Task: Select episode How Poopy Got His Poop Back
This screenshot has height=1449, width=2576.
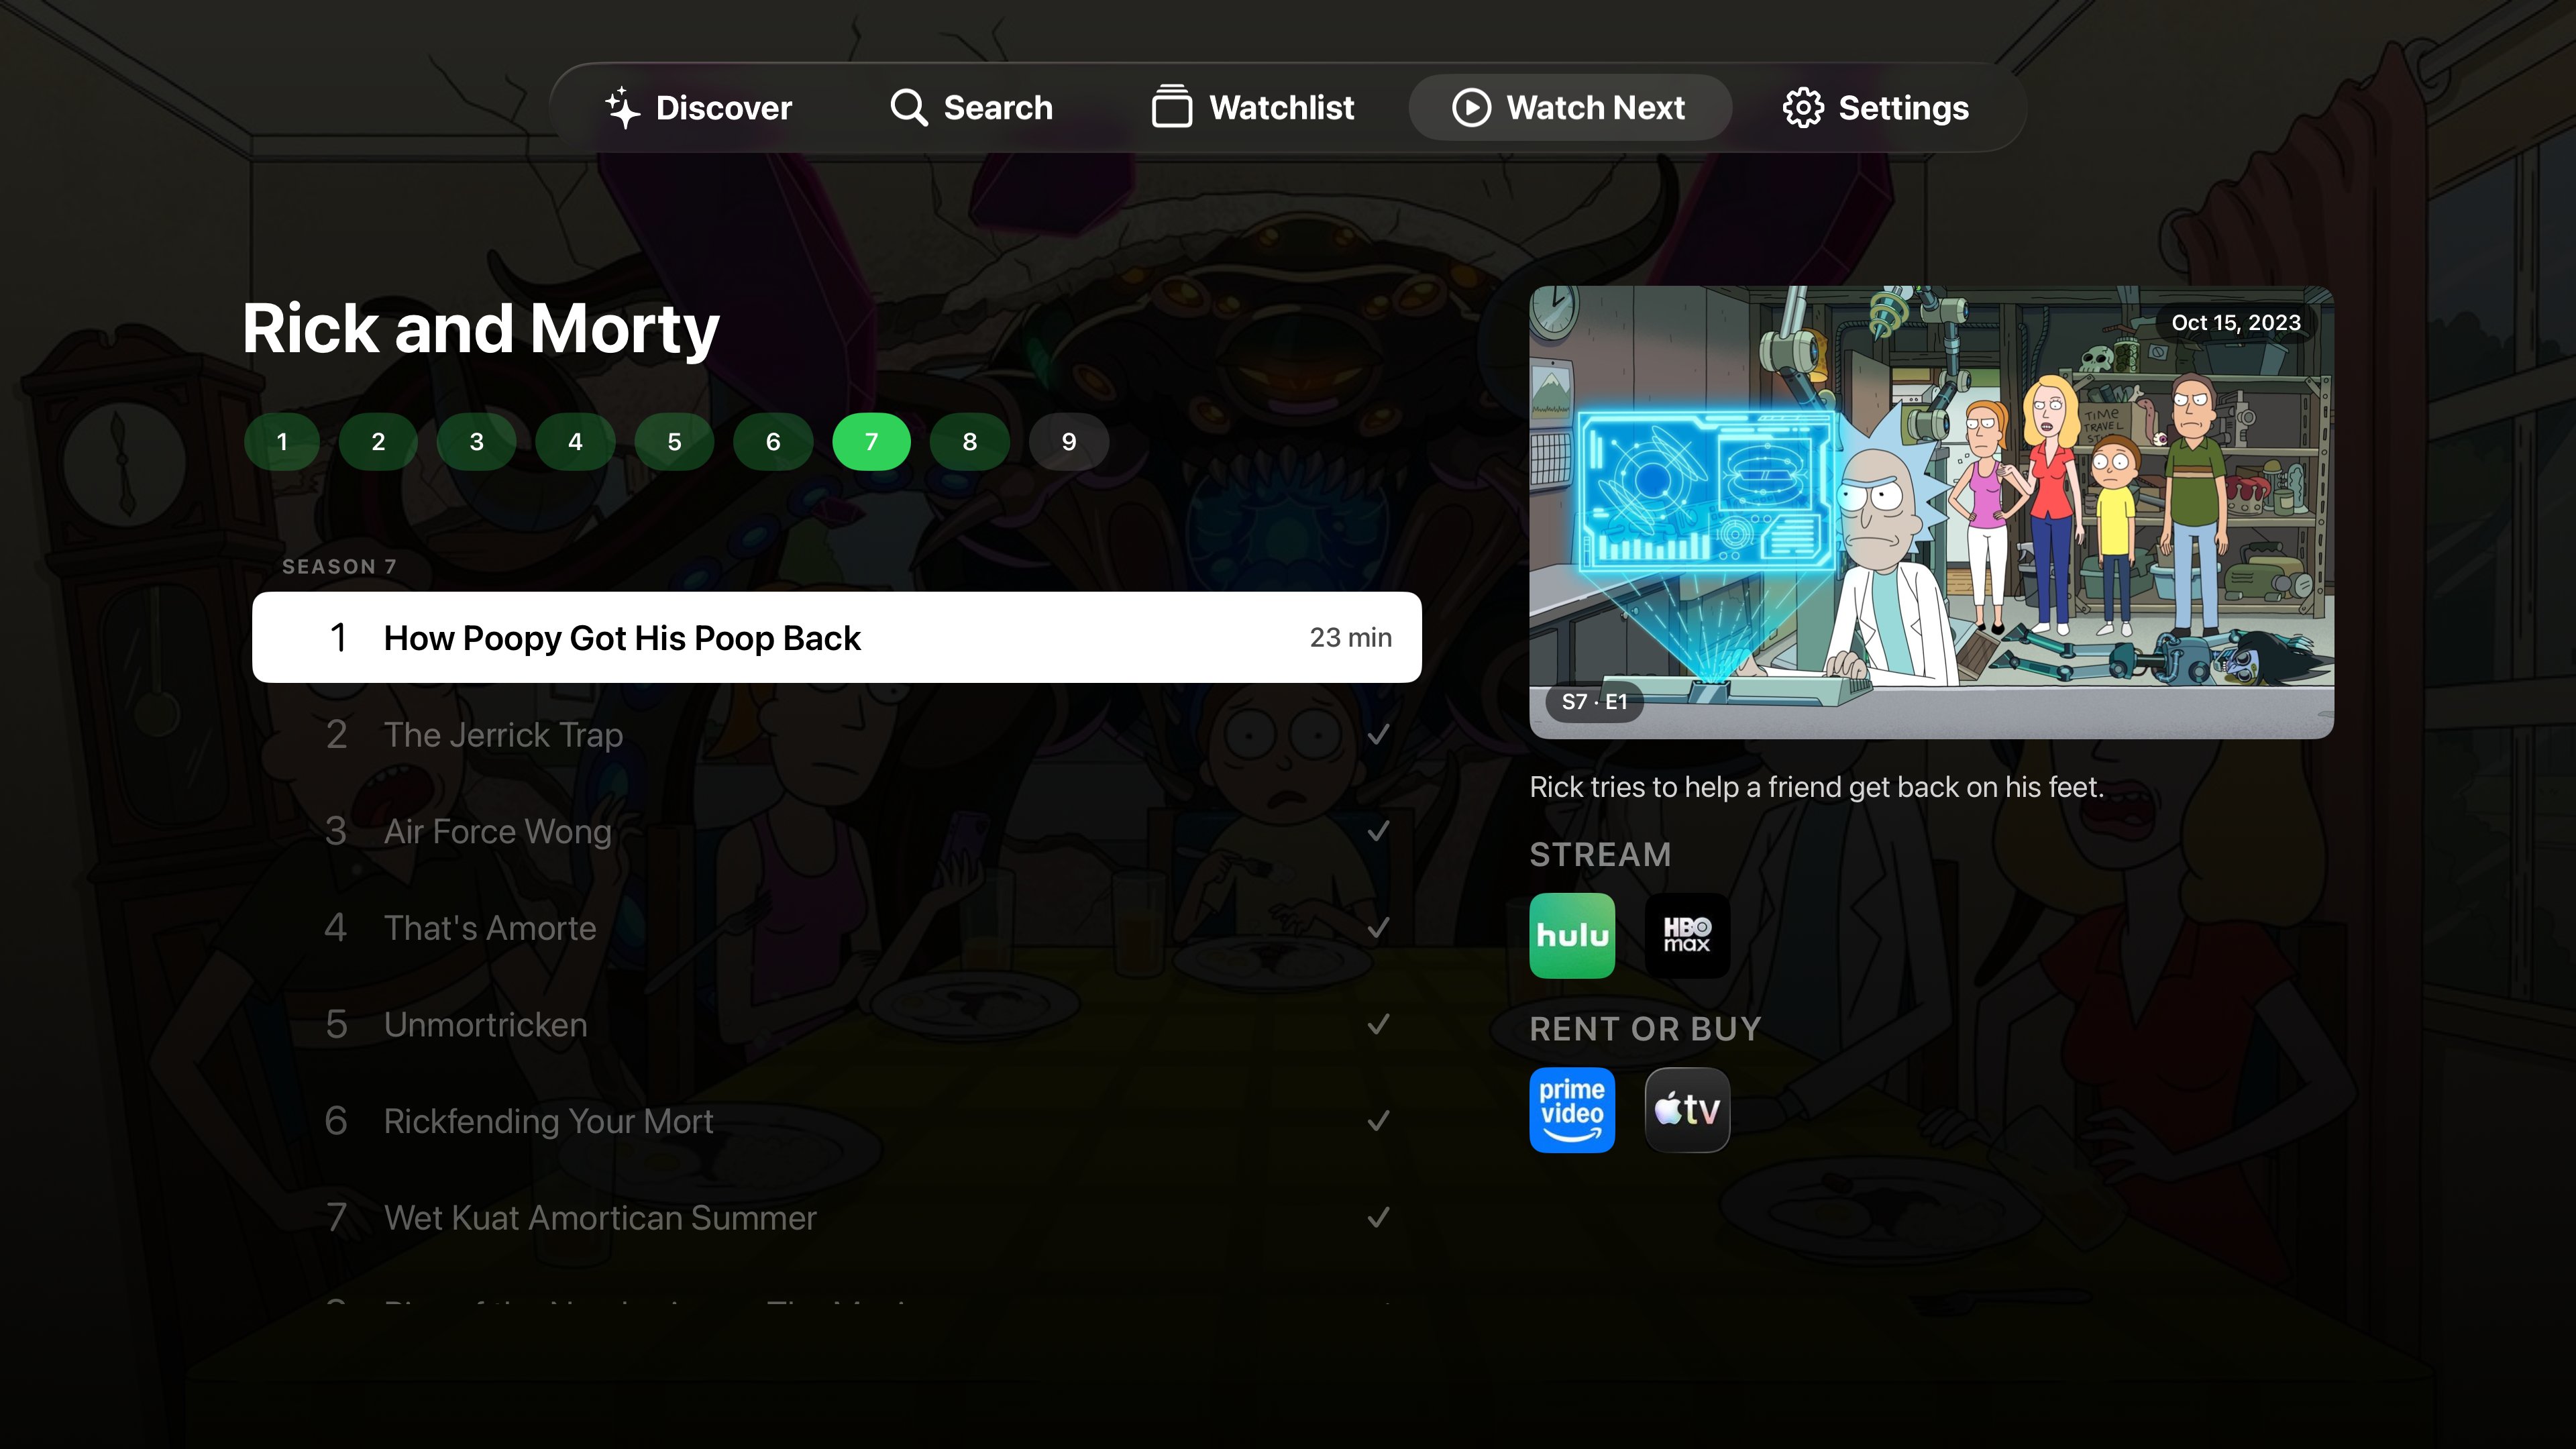Action: [x=837, y=638]
